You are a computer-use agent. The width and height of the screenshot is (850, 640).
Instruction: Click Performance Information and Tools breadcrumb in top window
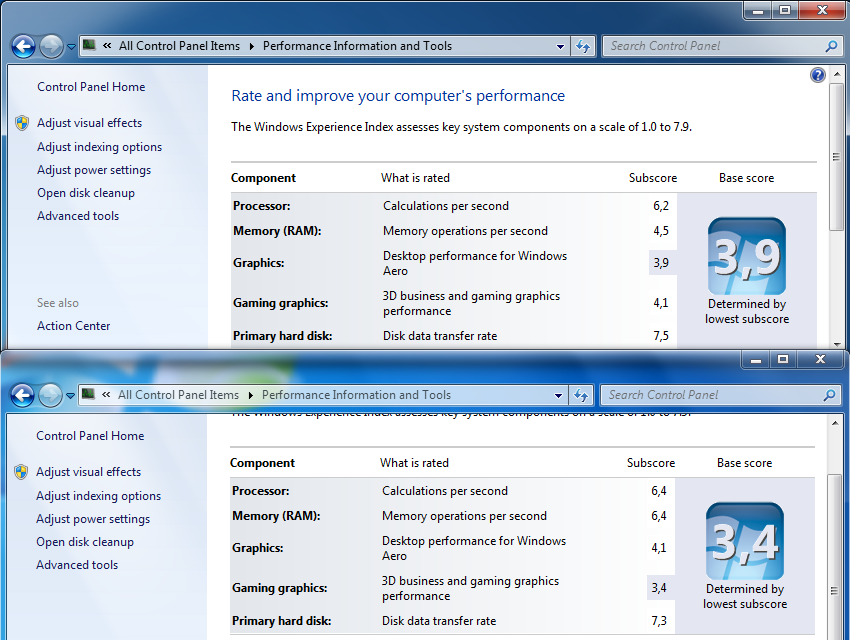point(357,46)
